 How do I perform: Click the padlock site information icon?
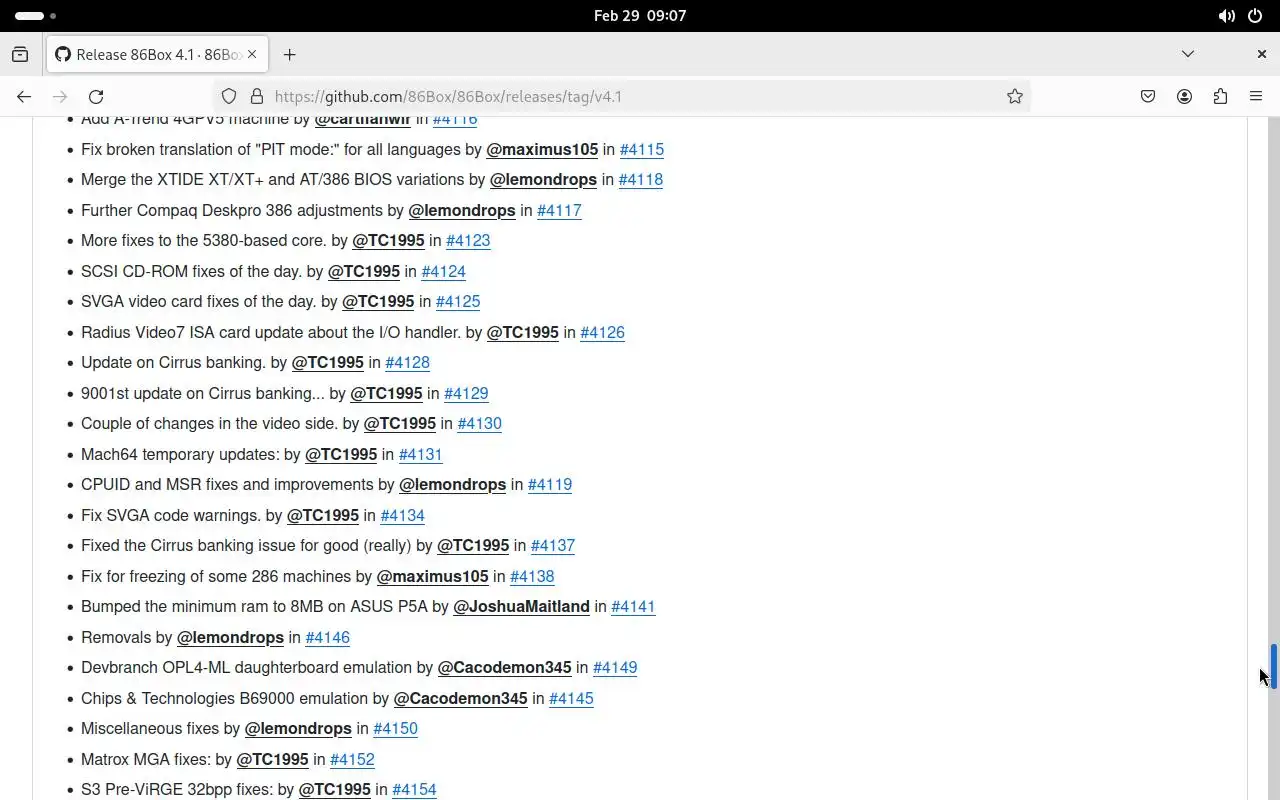[x=257, y=96]
